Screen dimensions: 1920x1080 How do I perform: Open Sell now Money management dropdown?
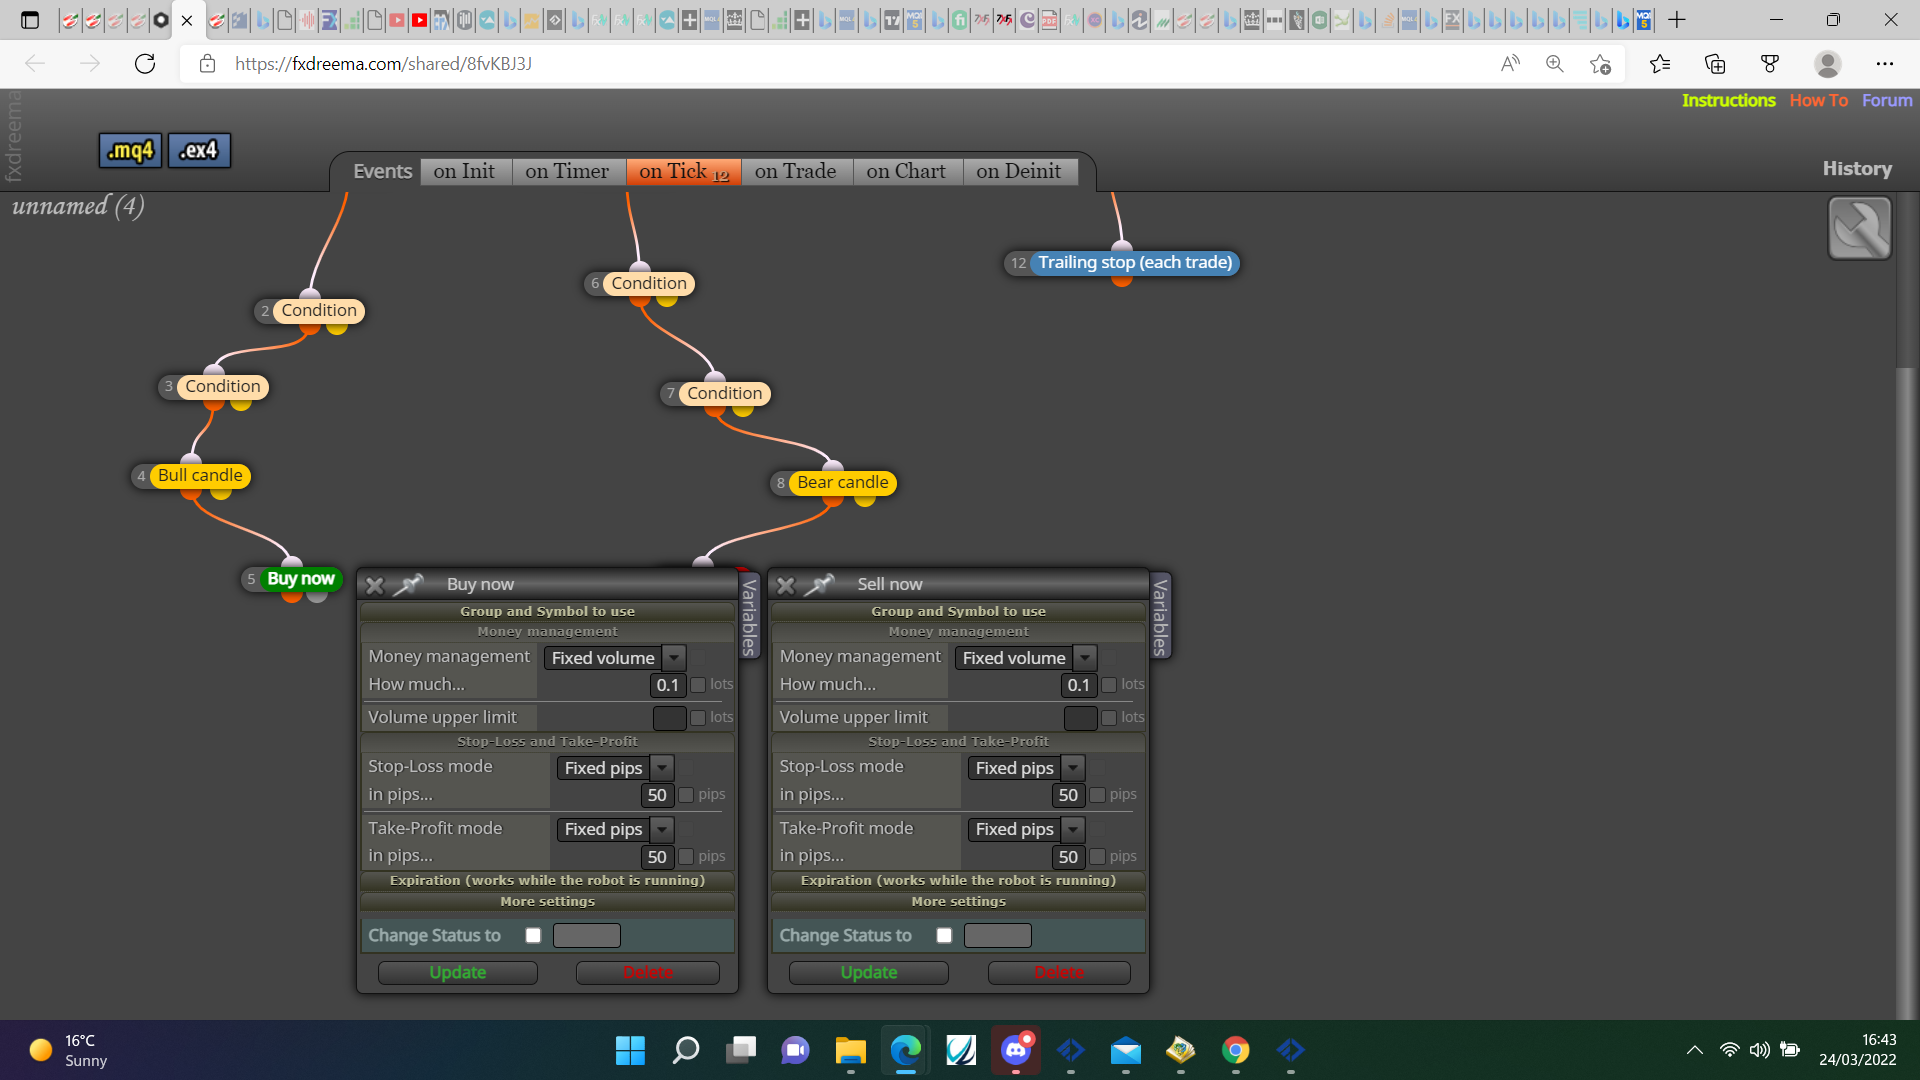coord(1026,658)
